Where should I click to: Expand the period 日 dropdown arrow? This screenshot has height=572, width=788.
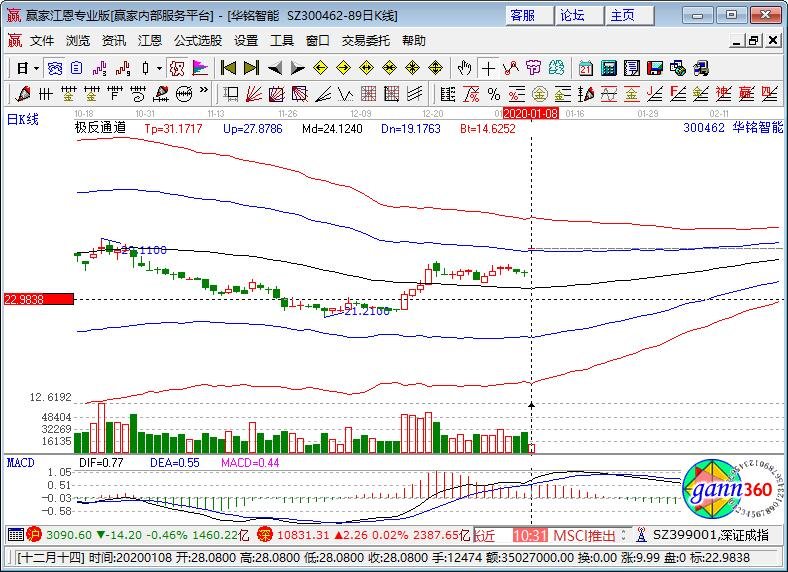point(36,68)
